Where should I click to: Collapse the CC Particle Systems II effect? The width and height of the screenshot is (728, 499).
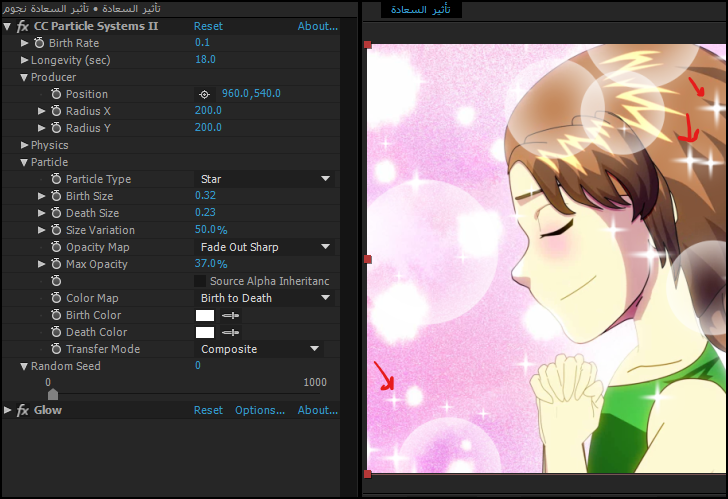coord(7,26)
